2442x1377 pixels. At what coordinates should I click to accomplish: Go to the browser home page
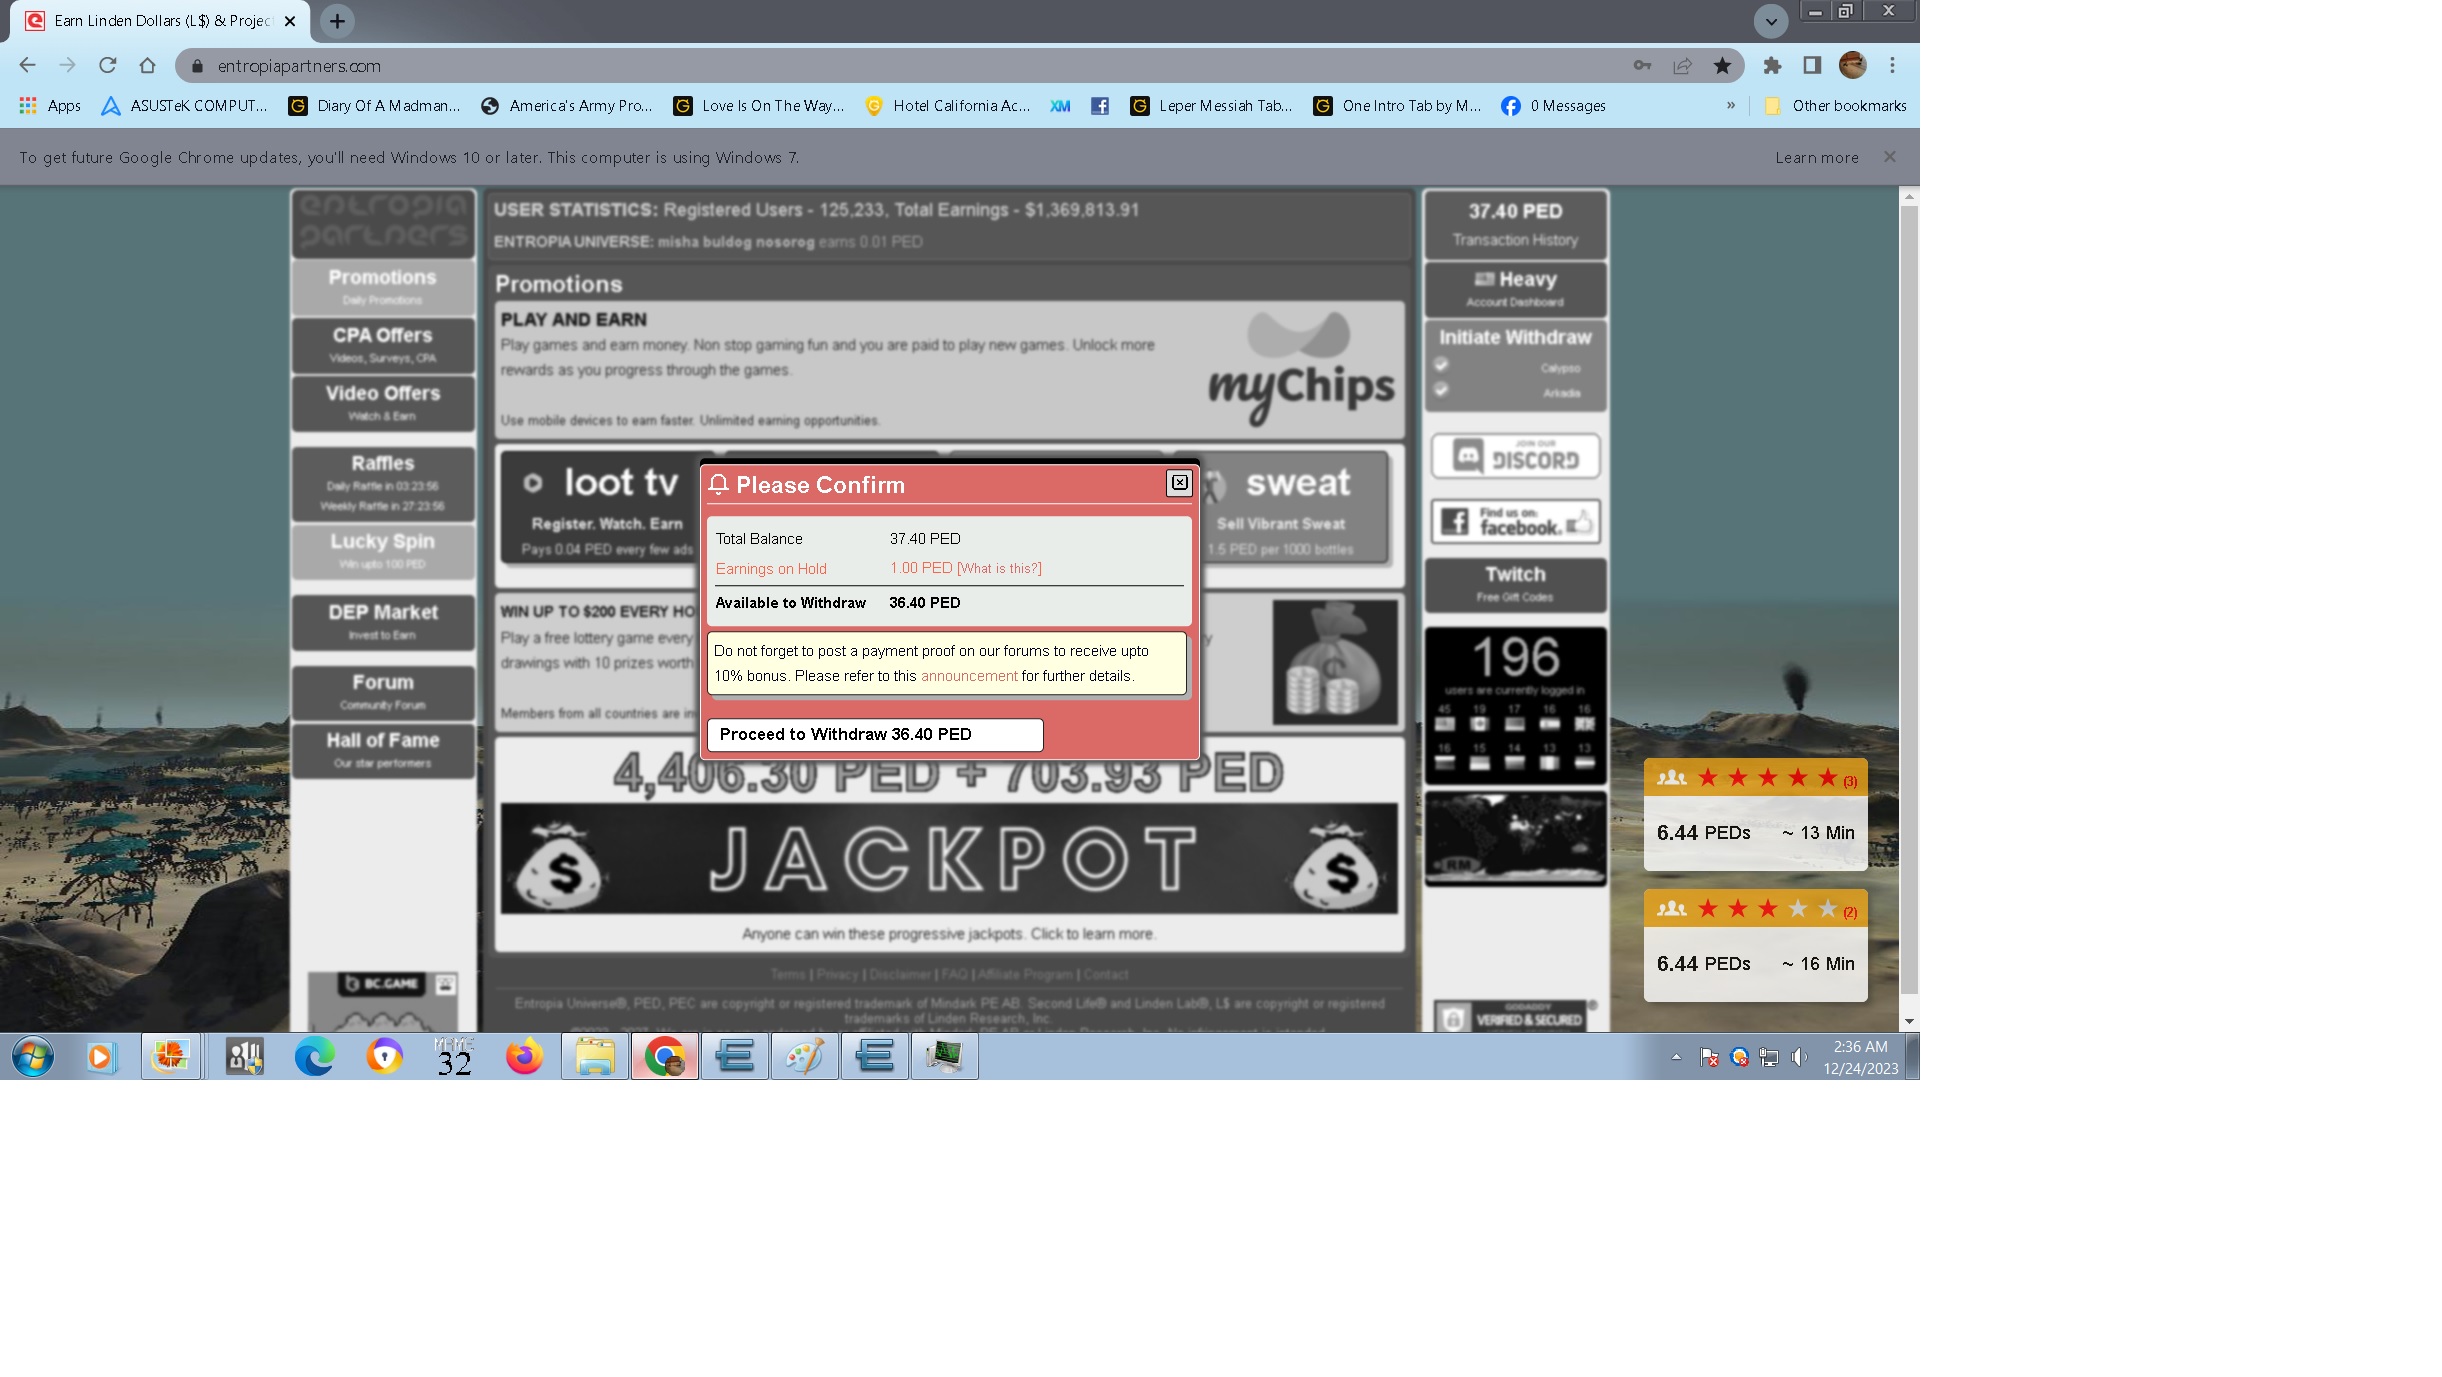(x=147, y=65)
